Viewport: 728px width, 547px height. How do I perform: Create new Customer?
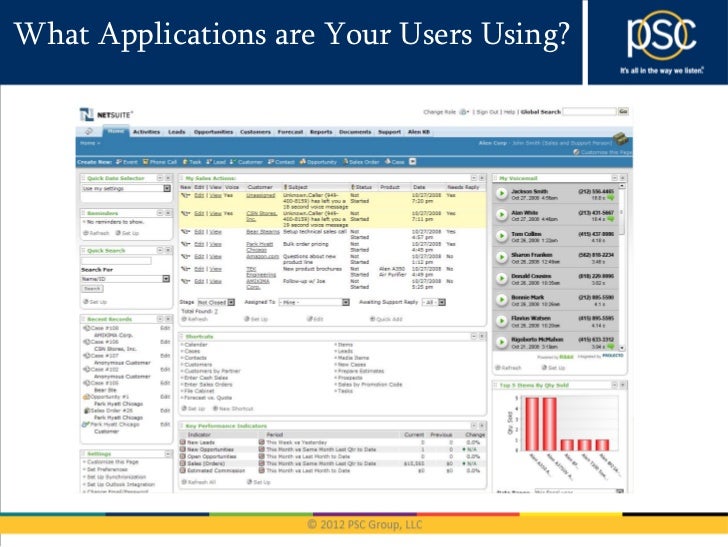pyautogui.click(x=246, y=162)
